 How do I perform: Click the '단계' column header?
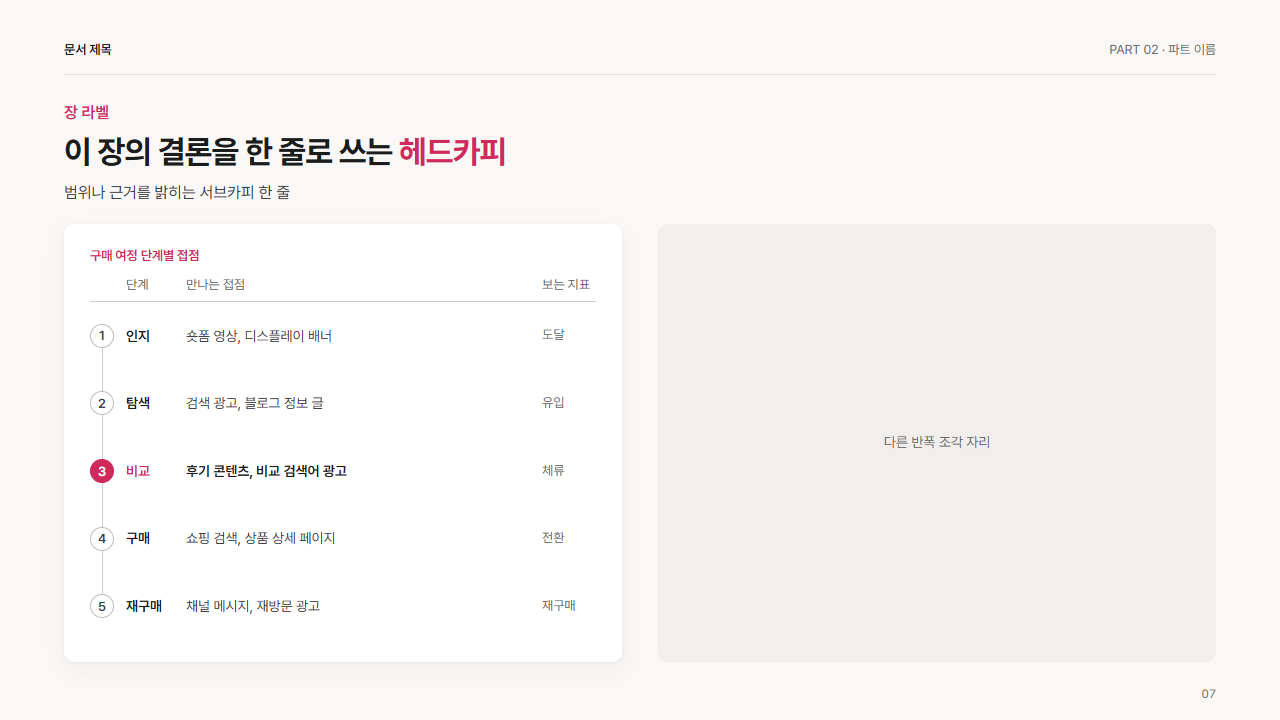(x=137, y=284)
